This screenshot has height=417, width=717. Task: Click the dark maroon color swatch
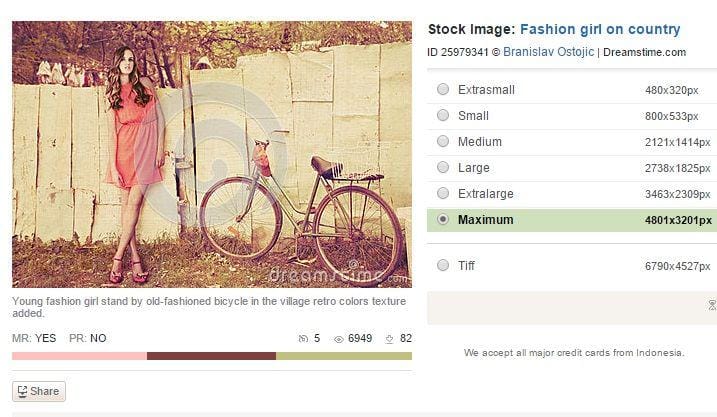211,356
